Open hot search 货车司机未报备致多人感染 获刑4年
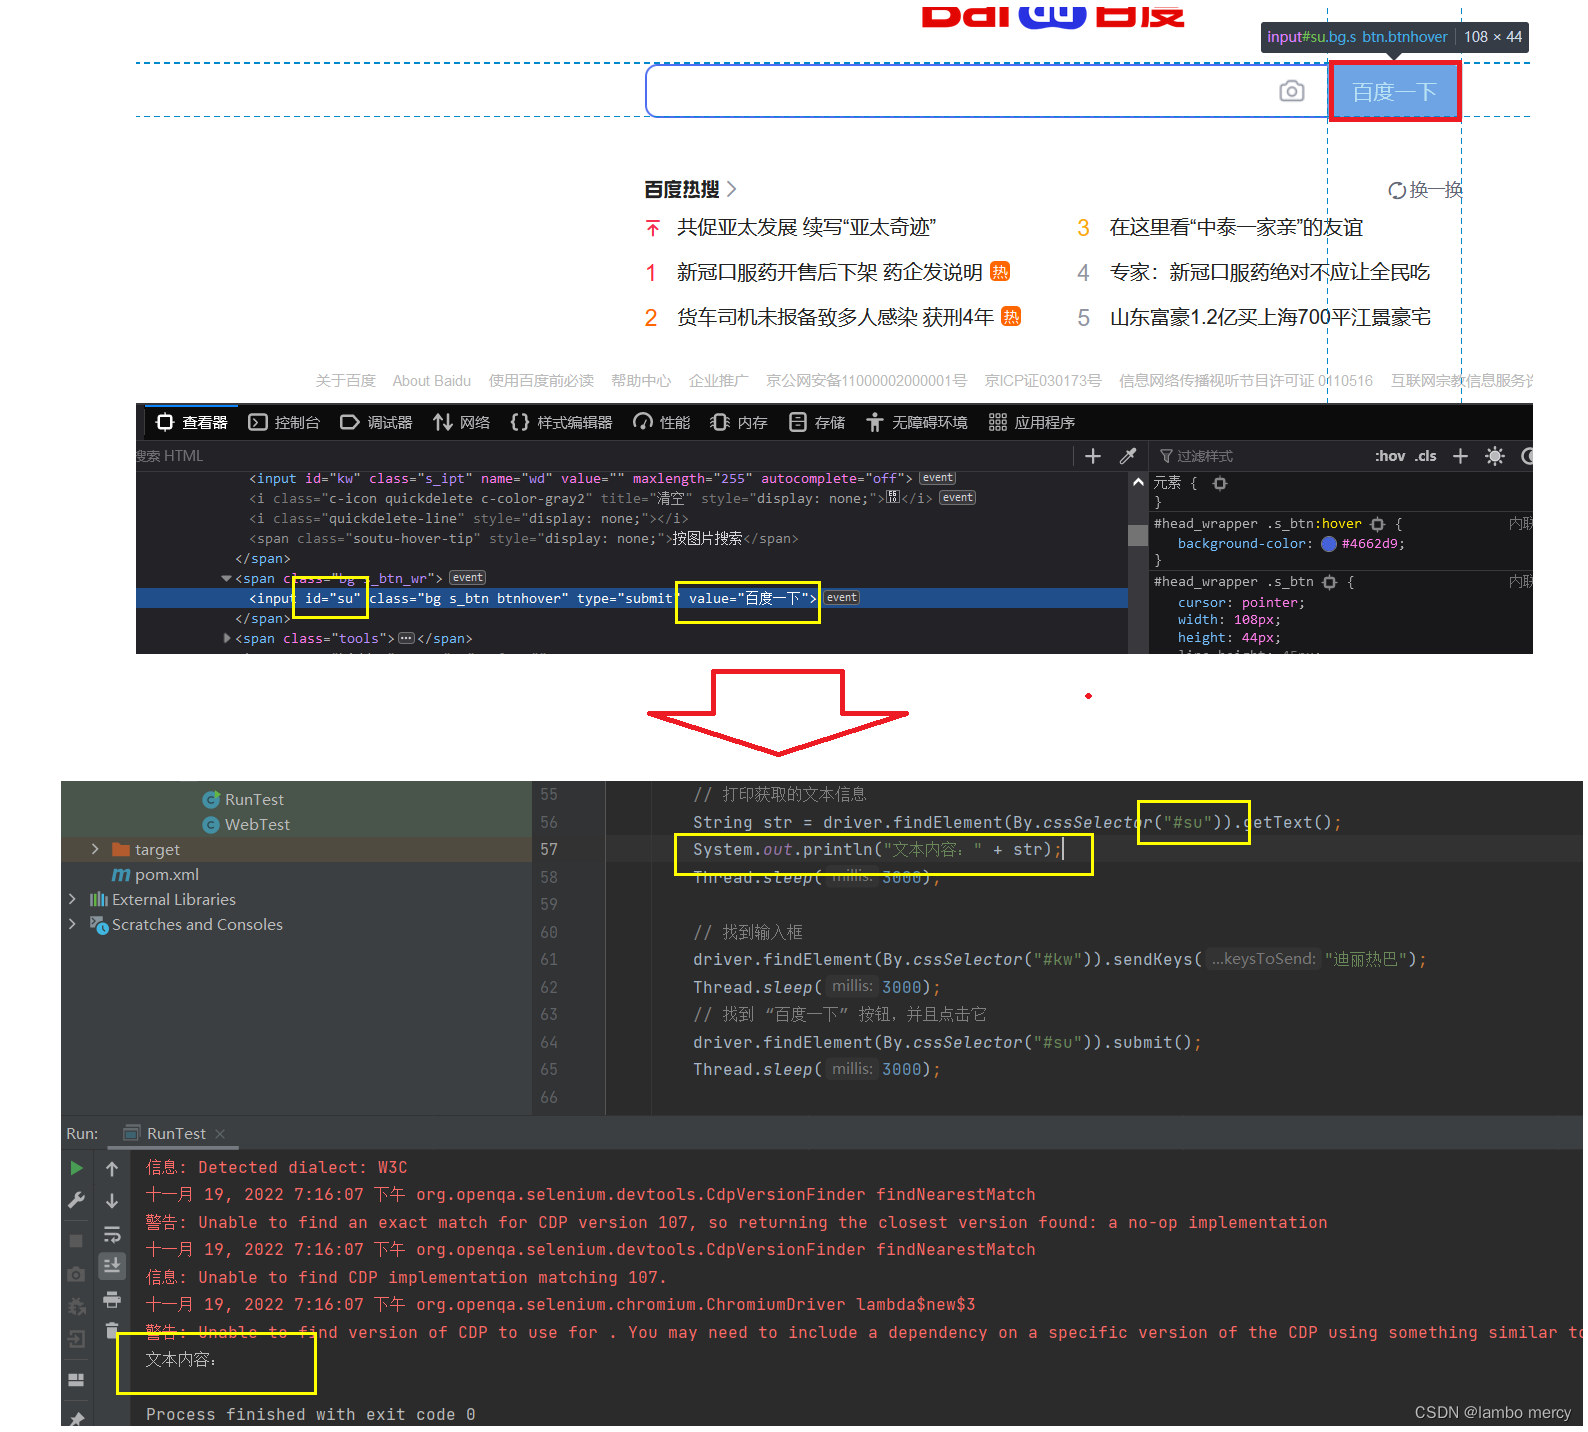Viewport: 1588px width, 1432px height. pos(835,317)
